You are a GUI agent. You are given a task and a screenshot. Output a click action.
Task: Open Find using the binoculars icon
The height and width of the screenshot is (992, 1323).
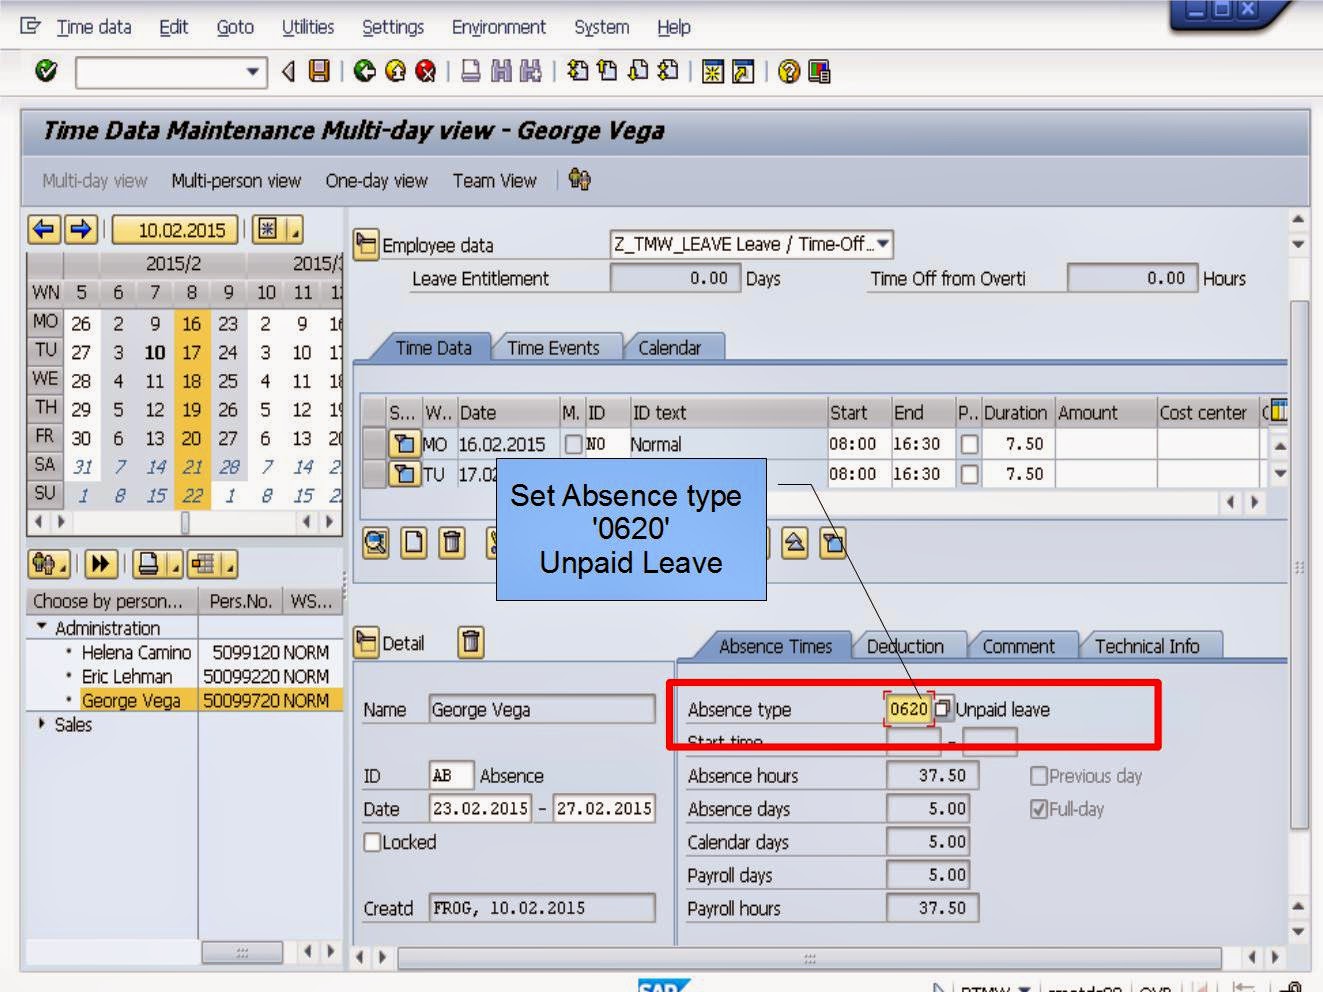click(x=502, y=70)
